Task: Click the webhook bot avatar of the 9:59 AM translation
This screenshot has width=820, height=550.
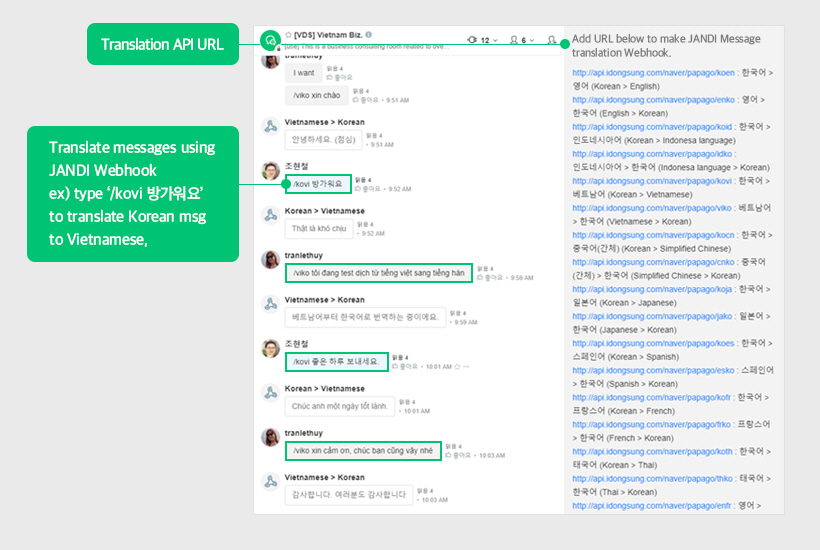Action: tap(270, 304)
